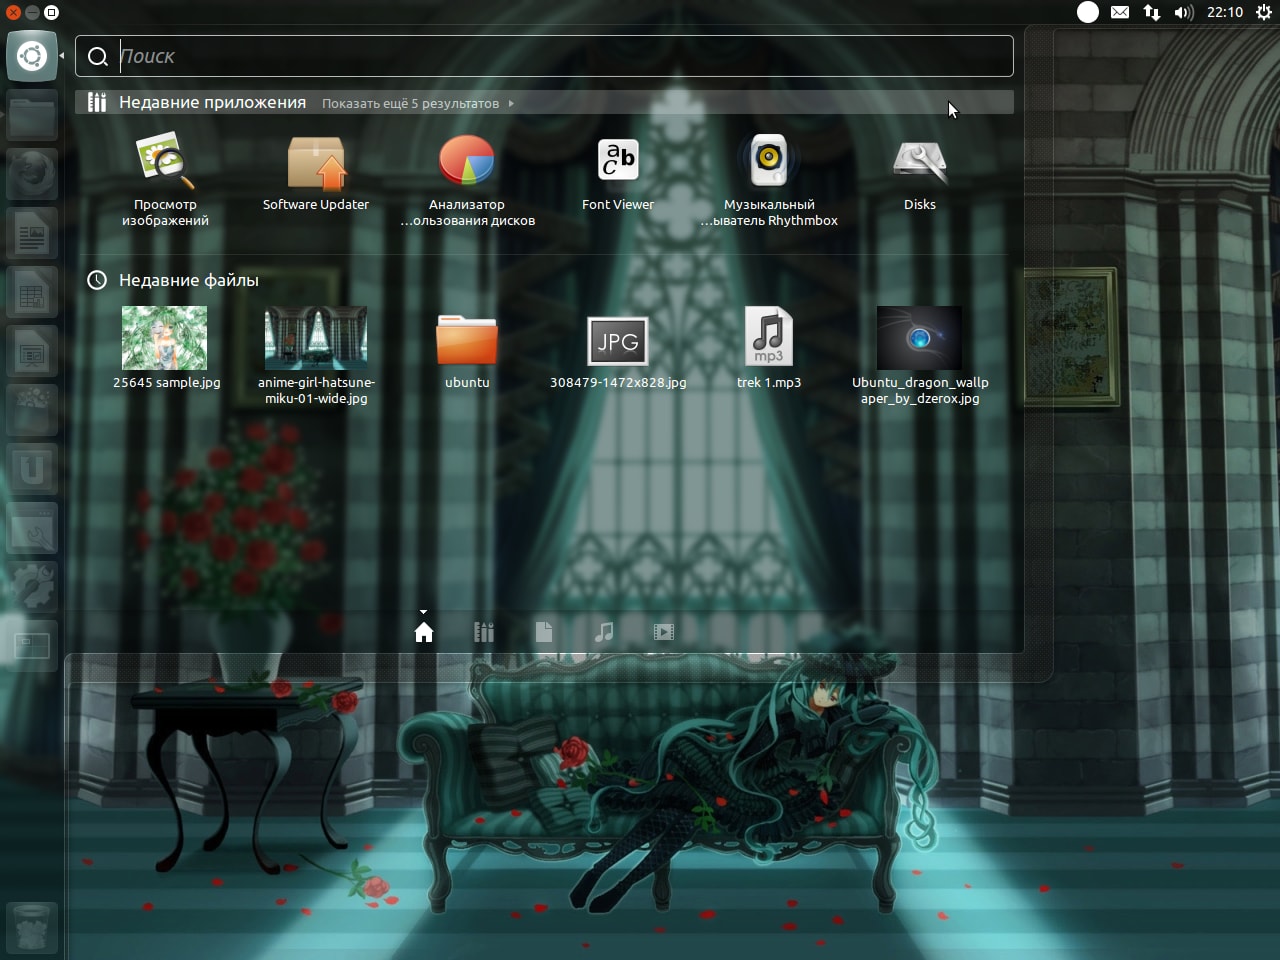This screenshot has height=960, width=1280.
Task: Open the window-with-wrench launcher icon
Action: 32,528
